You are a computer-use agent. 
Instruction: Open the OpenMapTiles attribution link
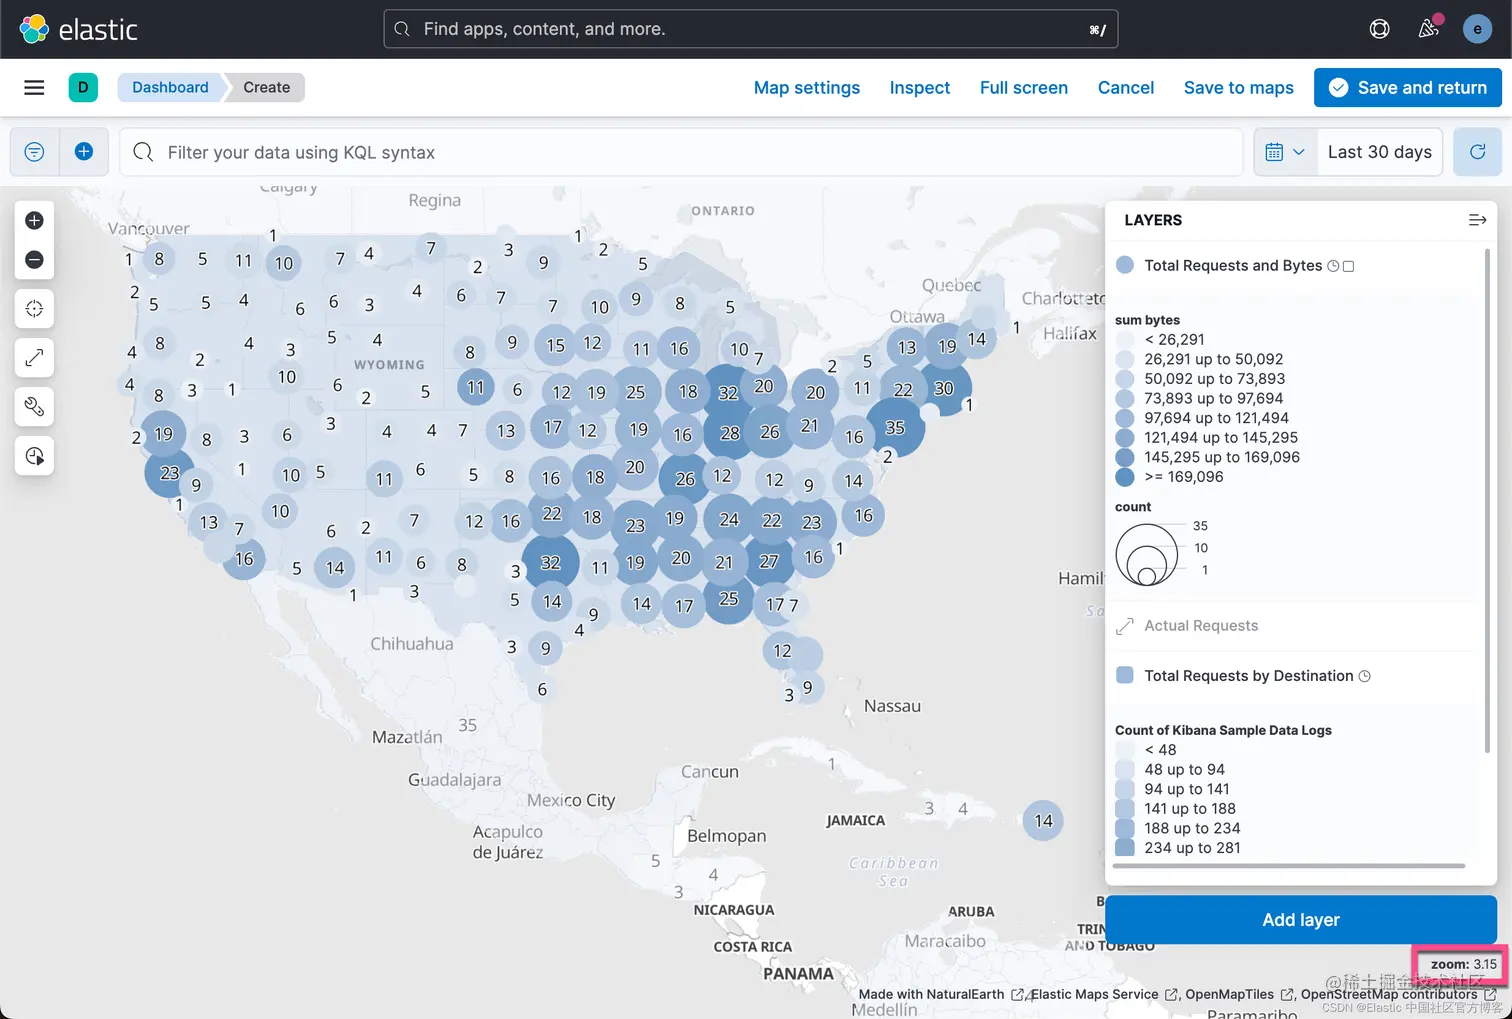tap(1239, 994)
